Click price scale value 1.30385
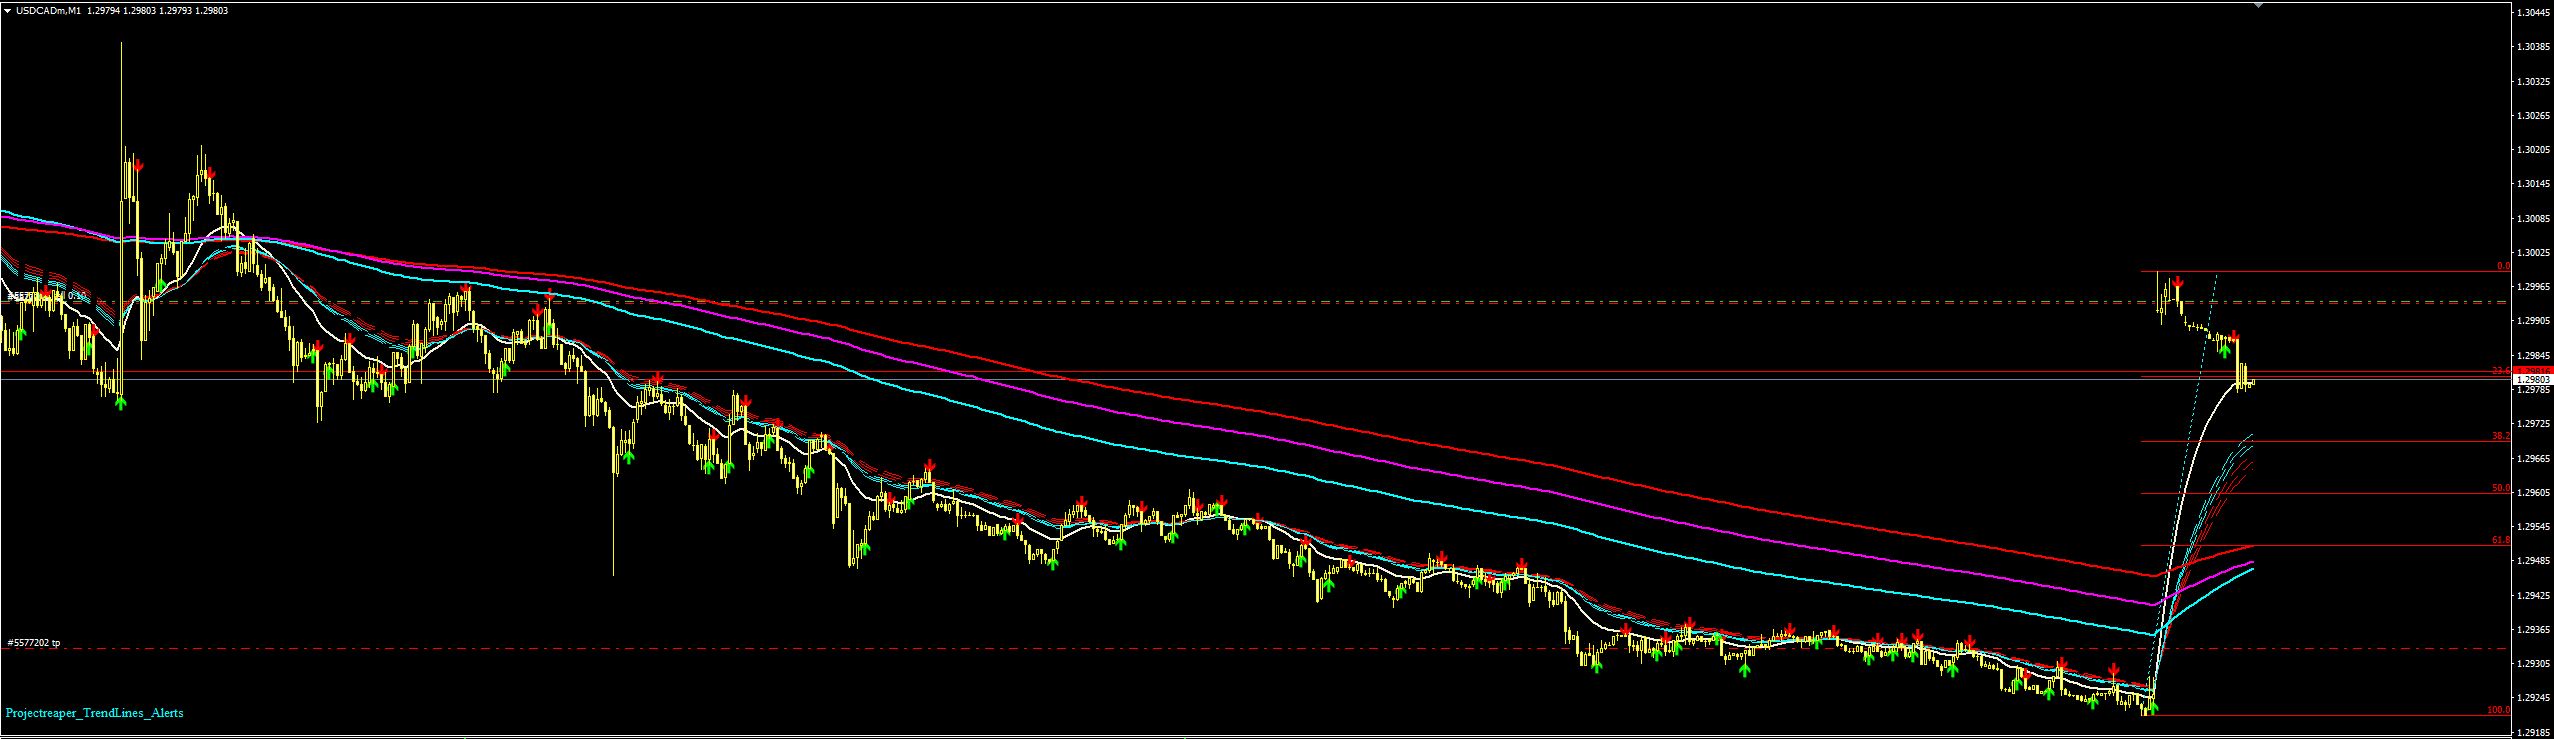 [2531, 47]
